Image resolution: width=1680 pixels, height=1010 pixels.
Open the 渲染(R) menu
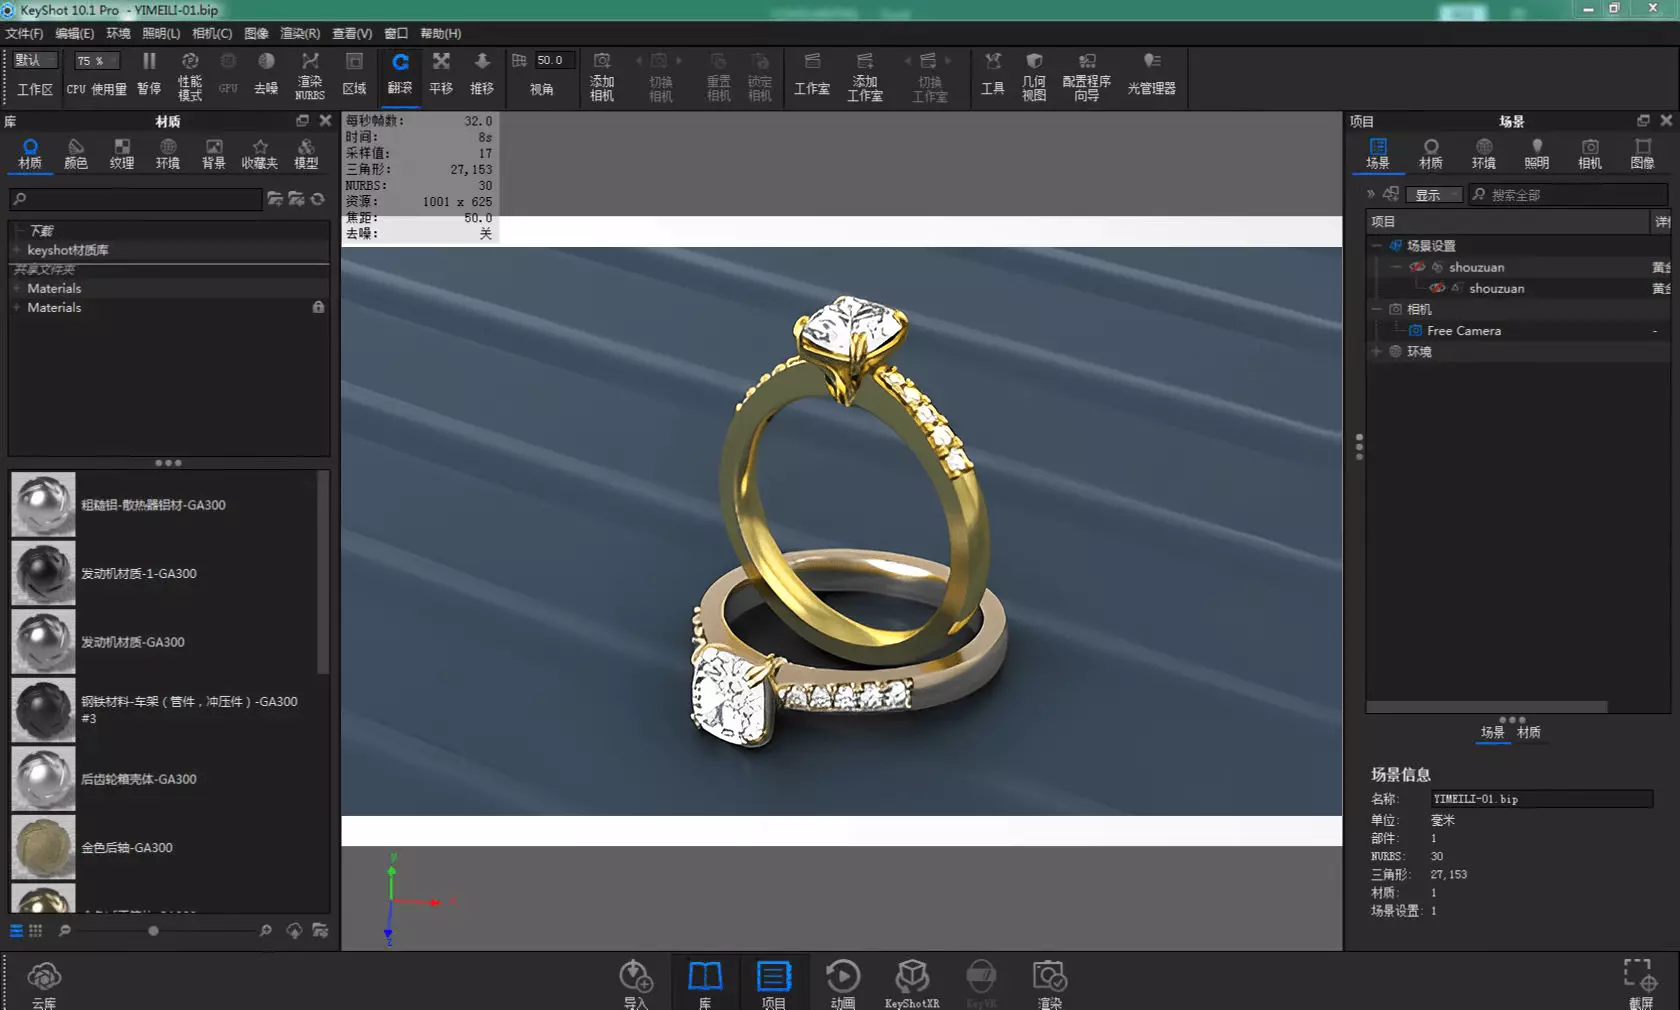[x=299, y=33]
